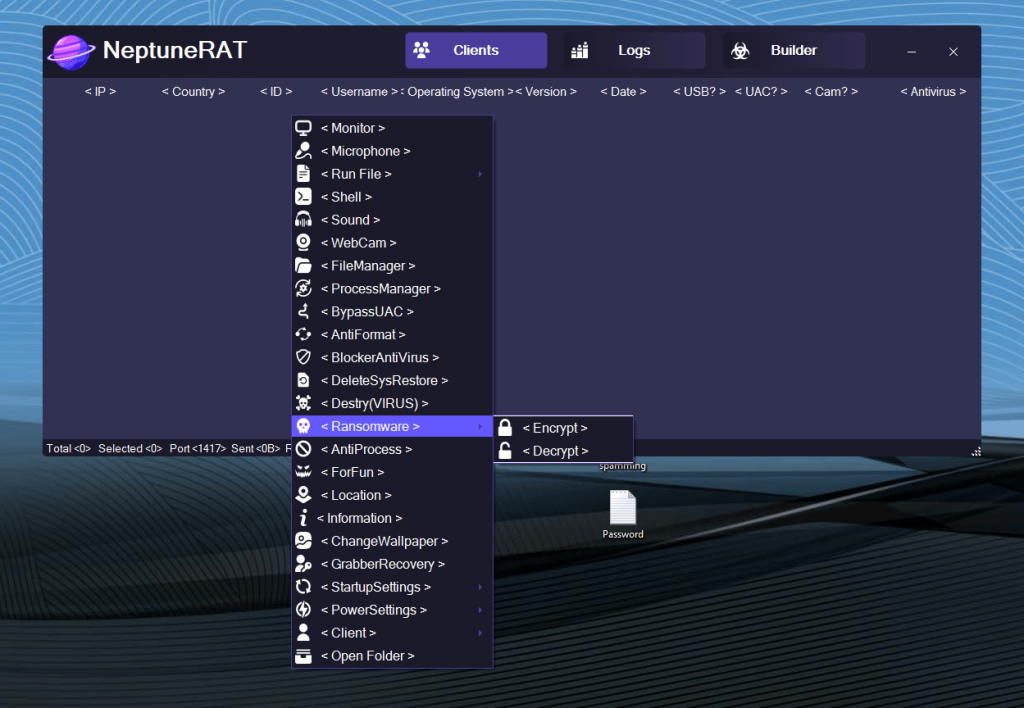1024x708 pixels.
Task: Click the Antivirus column header
Action: (x=931, y=91)
